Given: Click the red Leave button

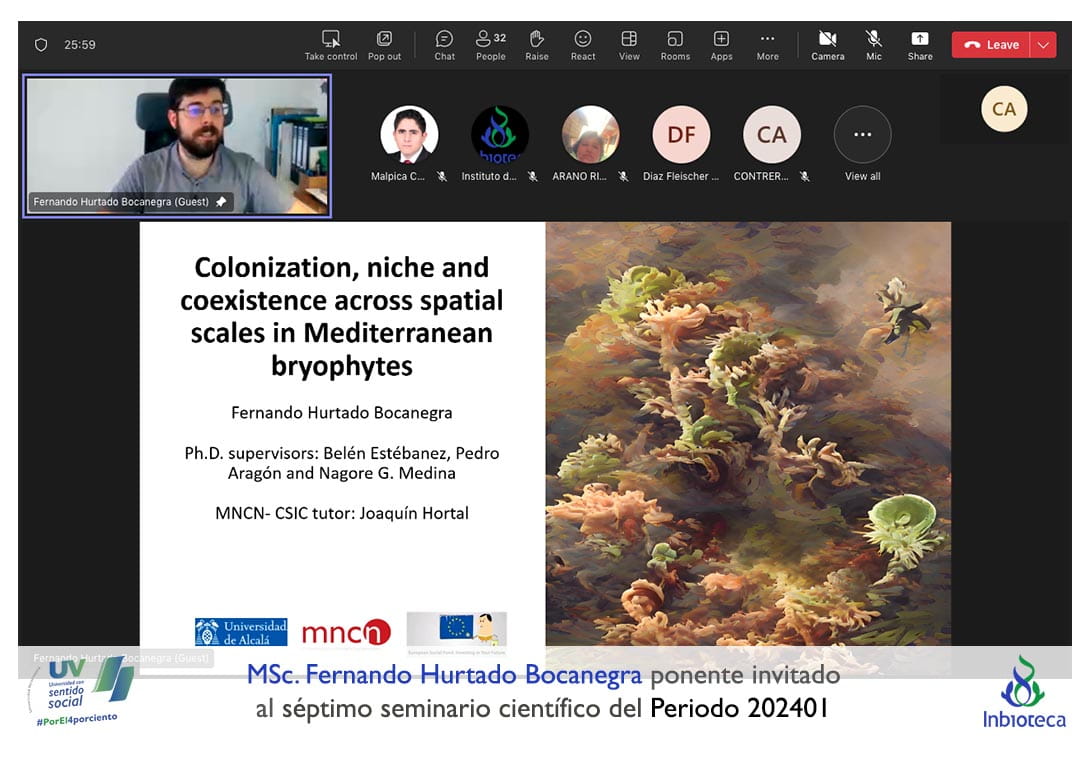Looking at the screenshot, I should point(991,45).
